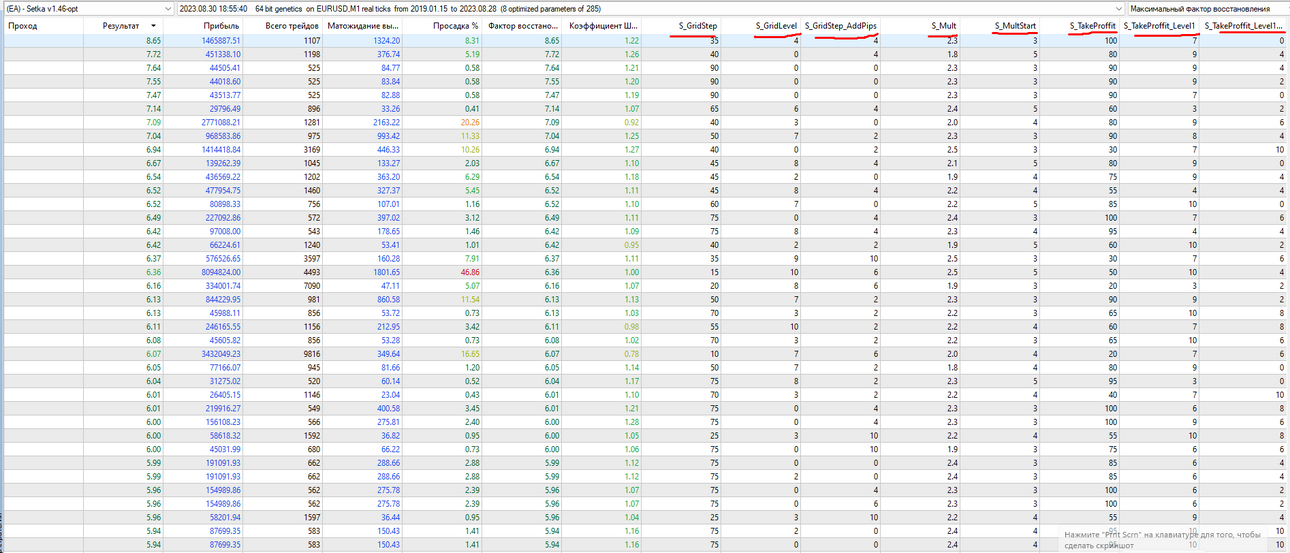The width and height of the screenshot is (1290, 553).
Task: Click the profit cell 26405.15
Action: coord(221,393)
